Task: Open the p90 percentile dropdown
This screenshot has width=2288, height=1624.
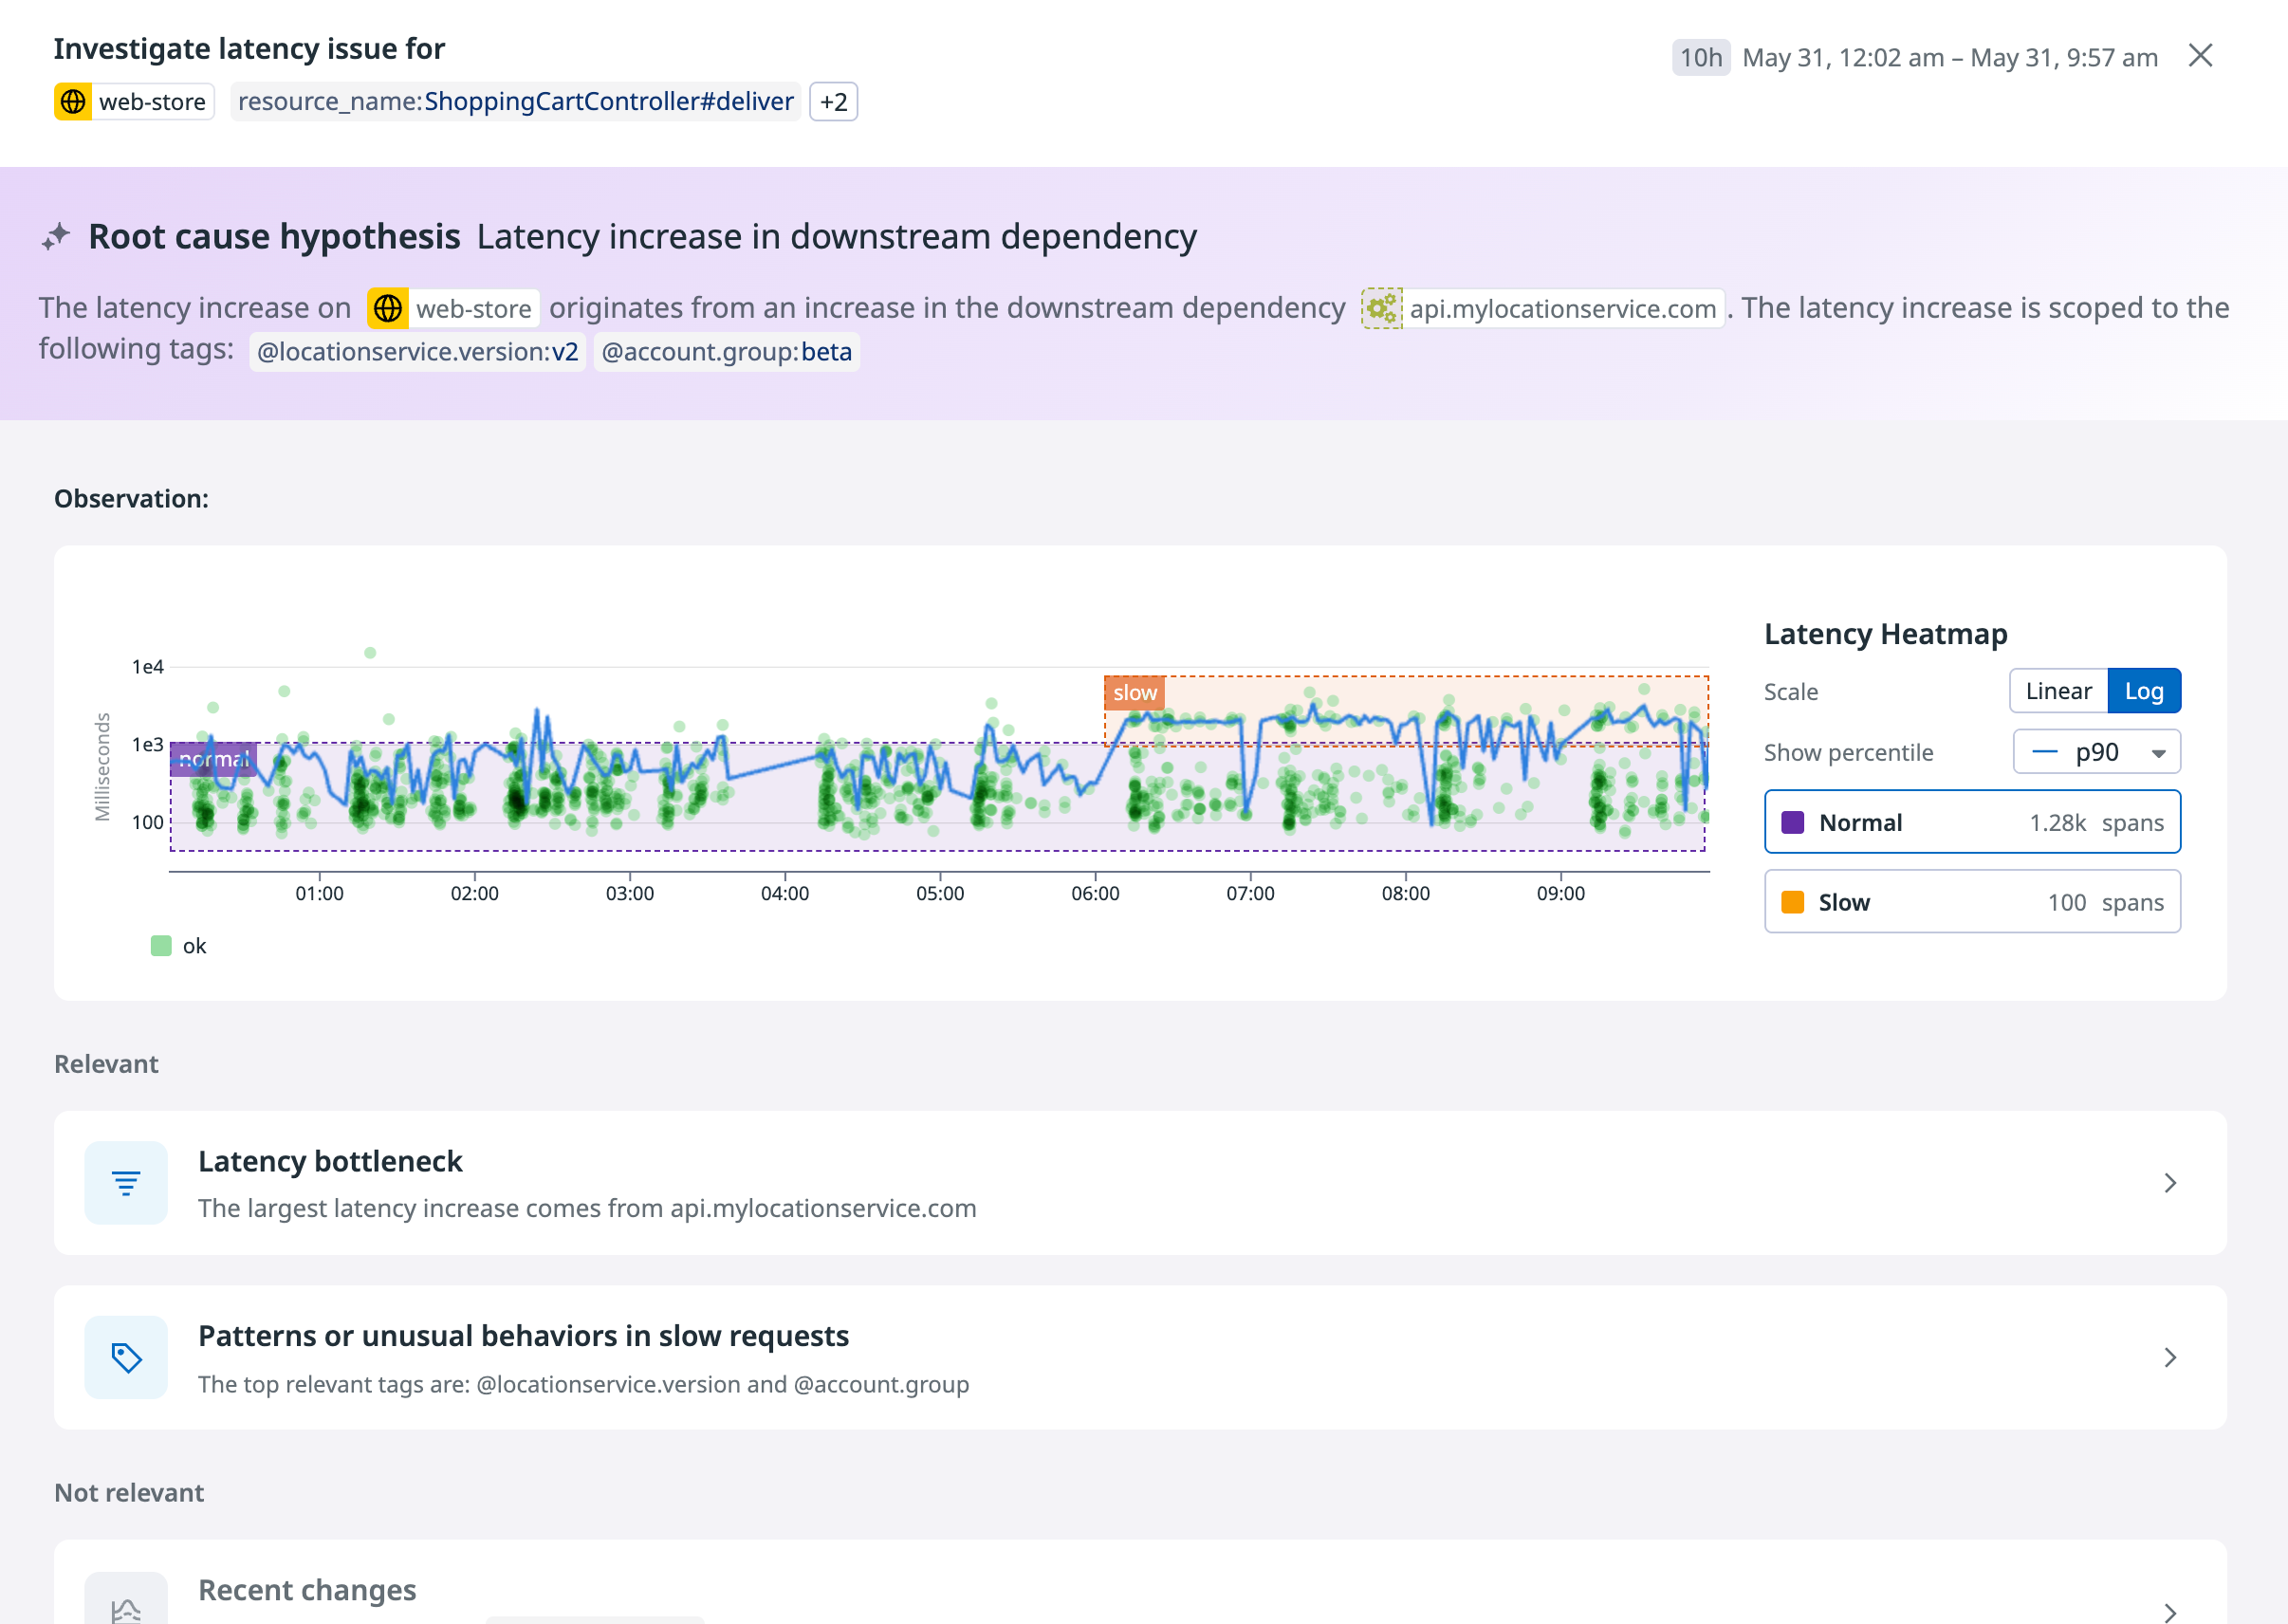Action: tap(2096, 752)
